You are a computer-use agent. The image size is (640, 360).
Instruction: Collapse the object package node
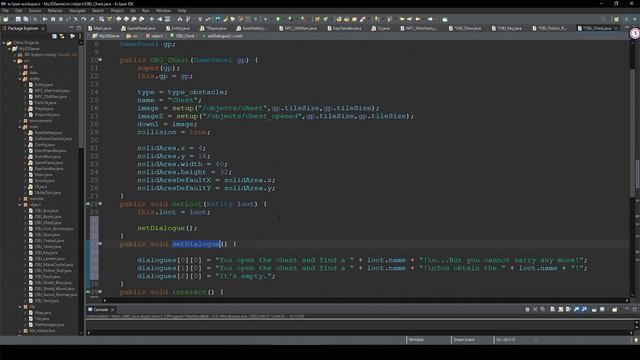pos(20,204)
